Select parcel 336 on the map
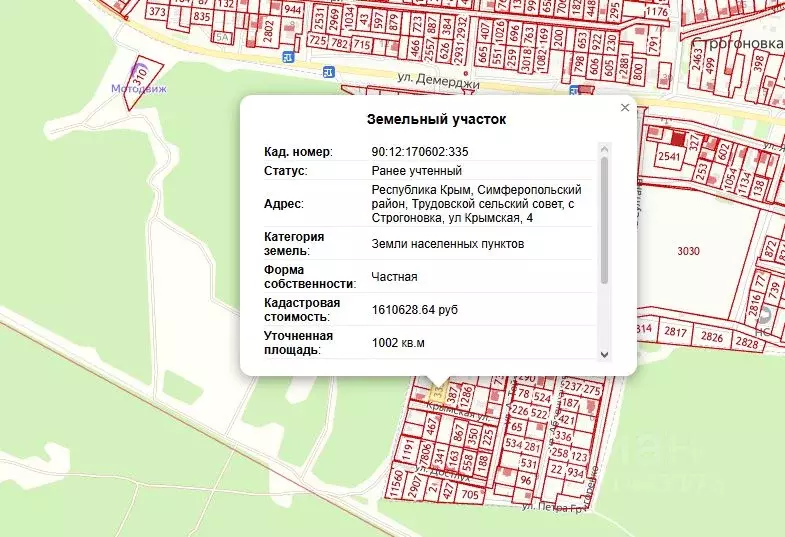Viewport: 785px width, 537px height. (x=563, y=435)
